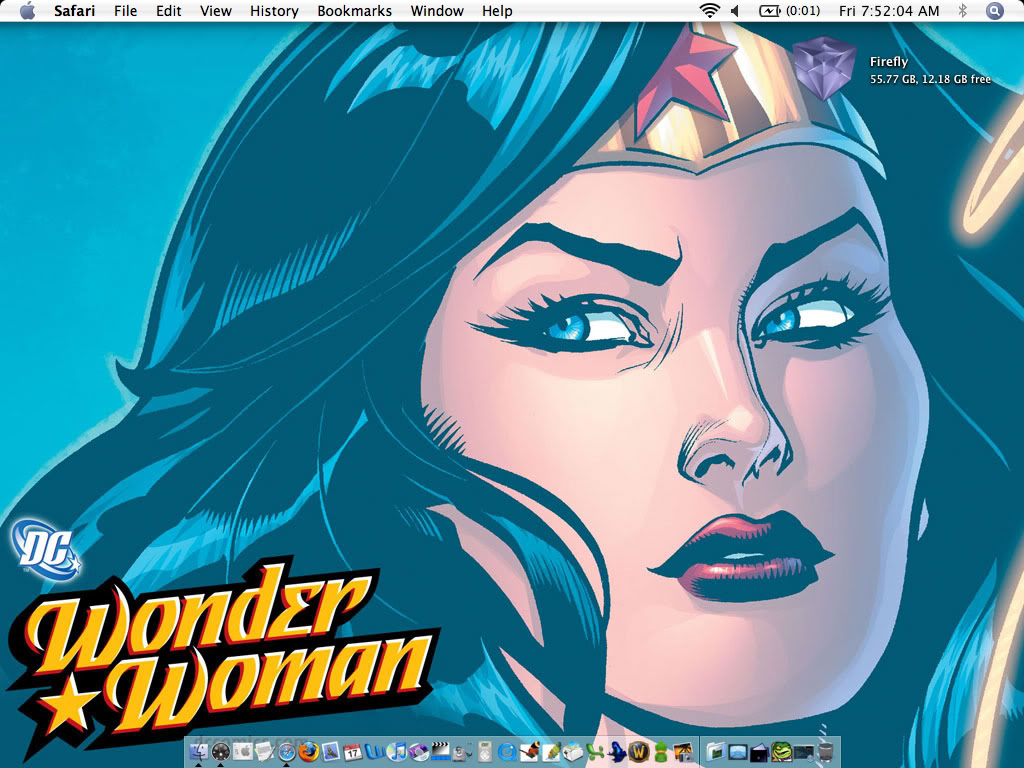Open the Apple menu
This screenshot has height=768, width=1024.
pos(27,10)
